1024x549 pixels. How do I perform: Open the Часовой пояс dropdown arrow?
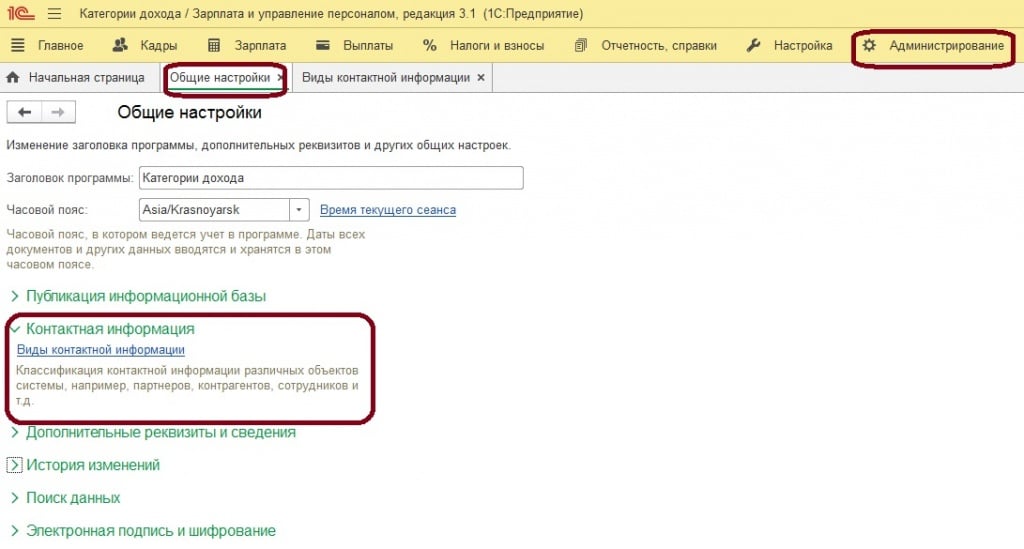coord(299,210)
